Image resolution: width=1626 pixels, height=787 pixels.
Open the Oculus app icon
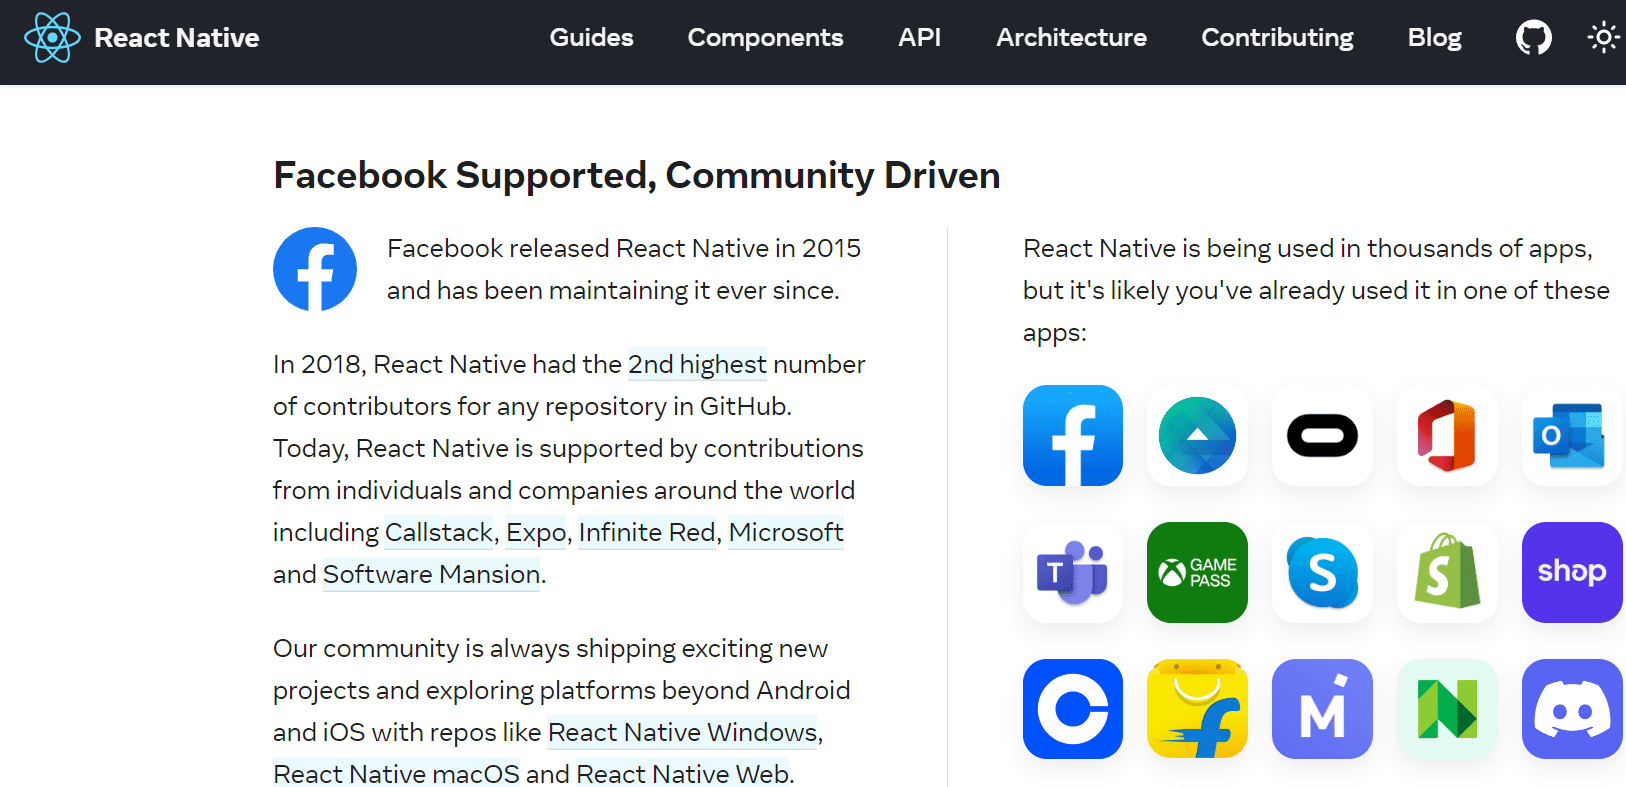1322,435
